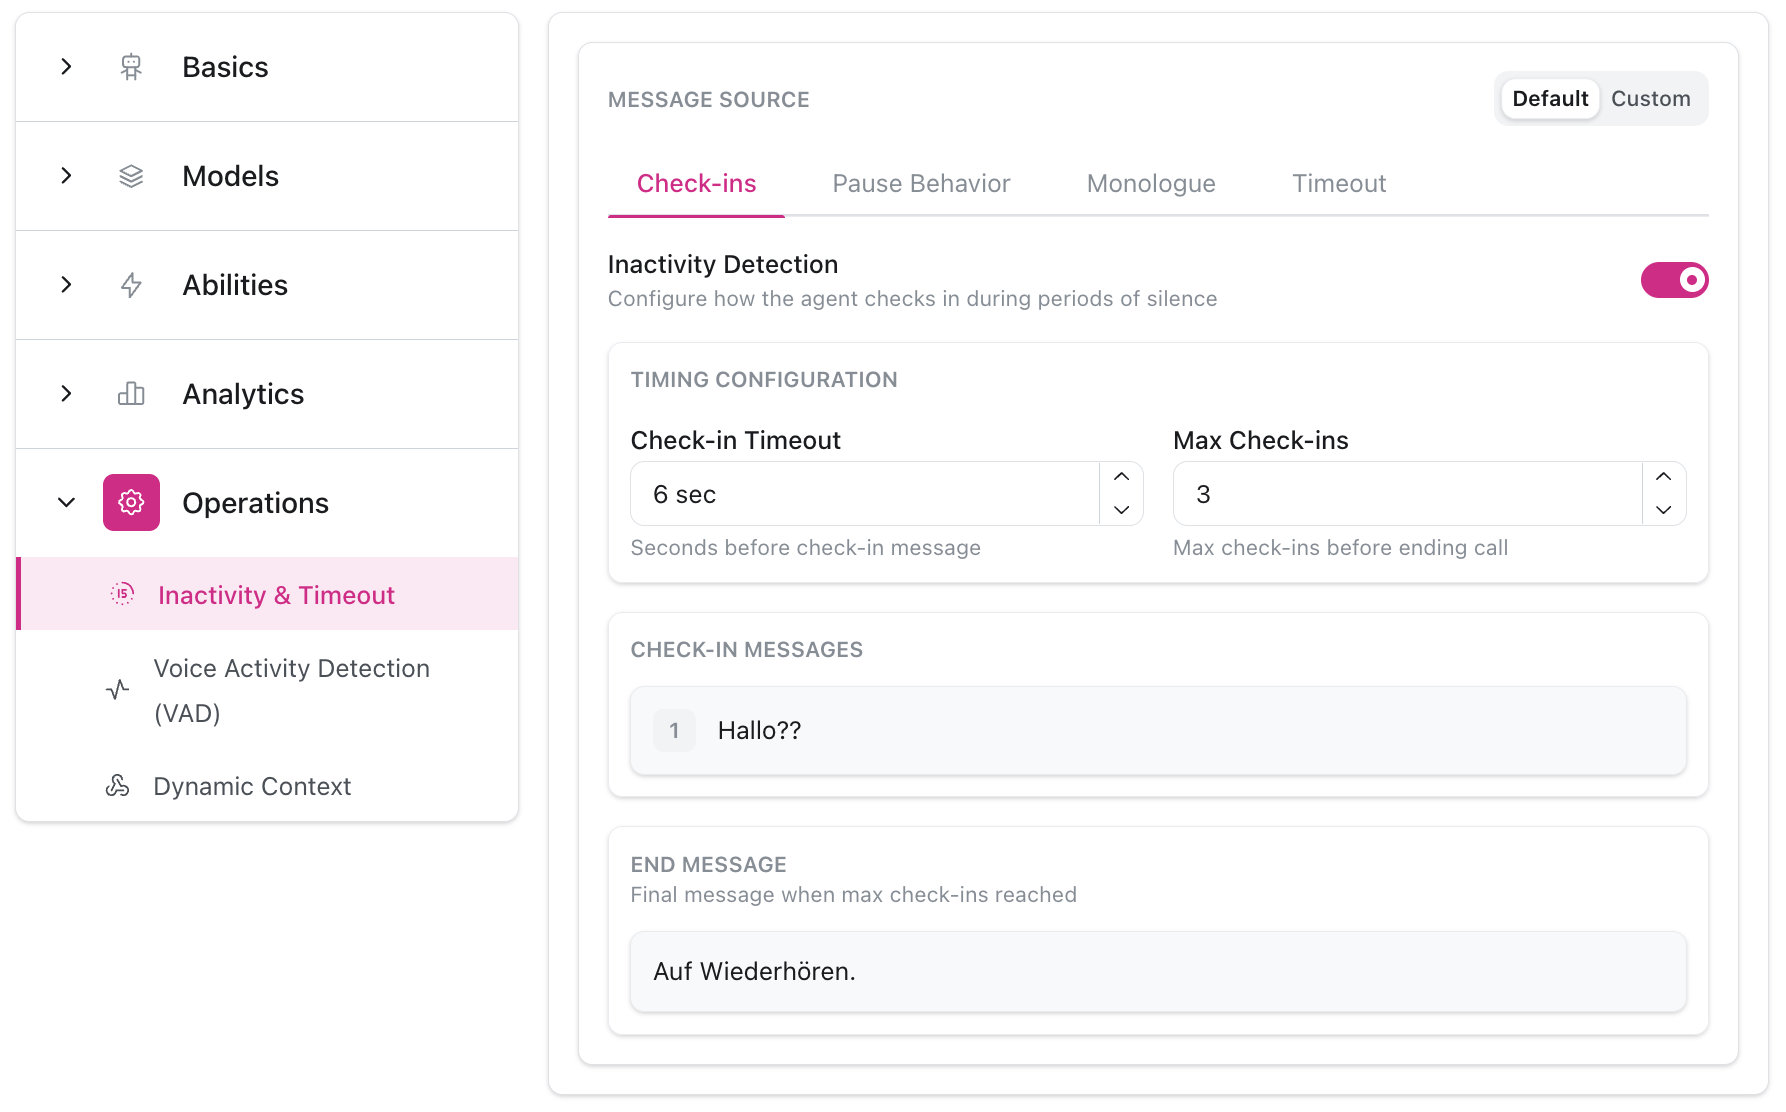Screen dimensions: 1786x1112
Task: Click the Models layers icon
Action: (x=131, y=176)
